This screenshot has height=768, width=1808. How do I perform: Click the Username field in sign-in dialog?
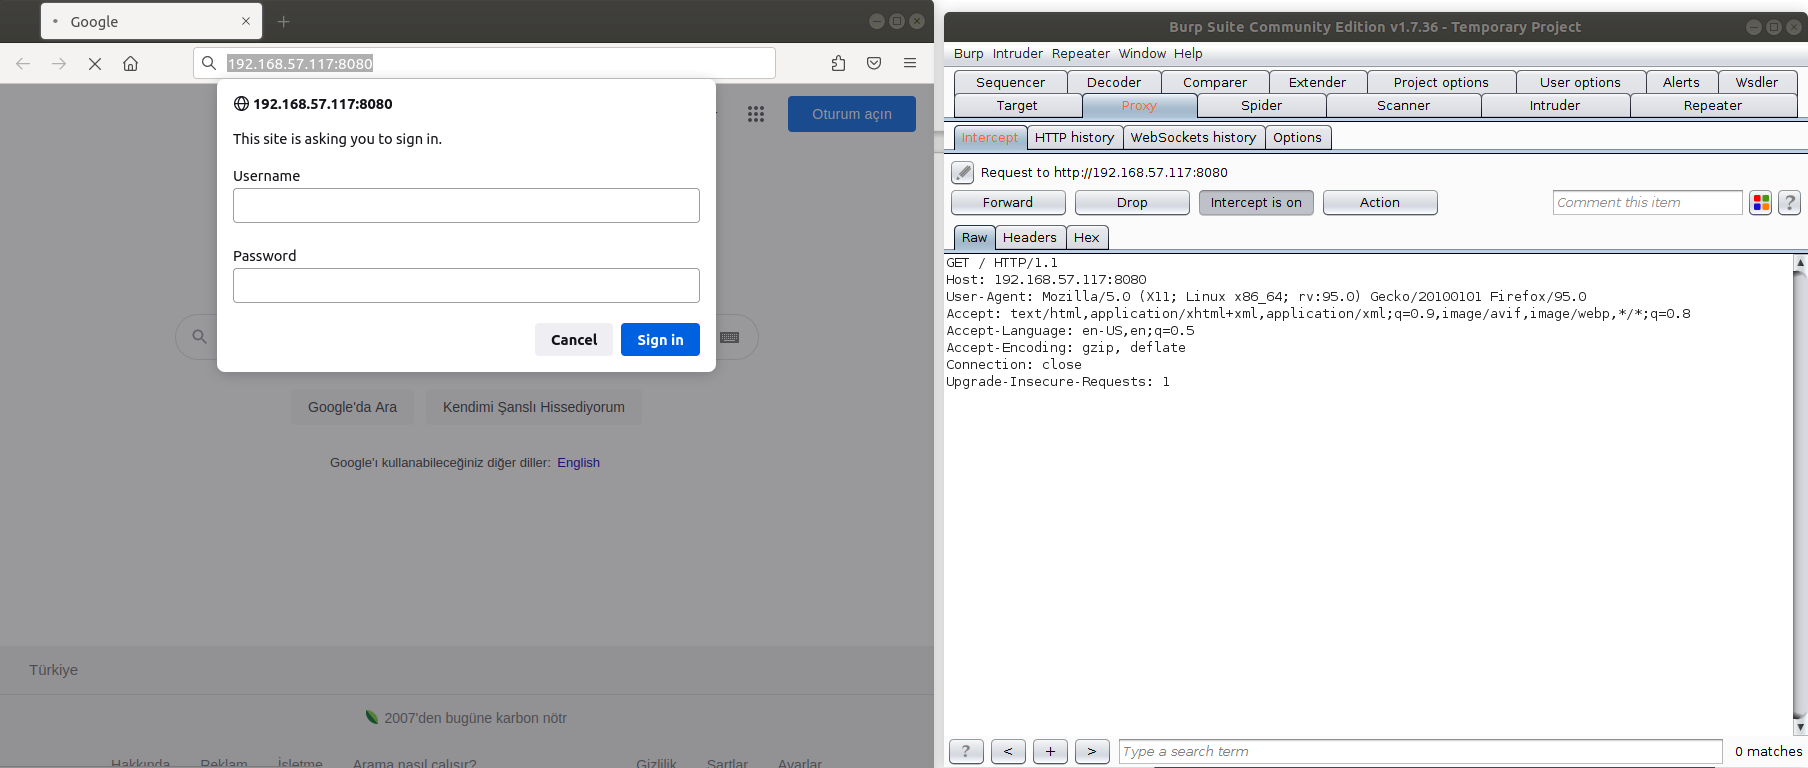[x=466, y=205]
